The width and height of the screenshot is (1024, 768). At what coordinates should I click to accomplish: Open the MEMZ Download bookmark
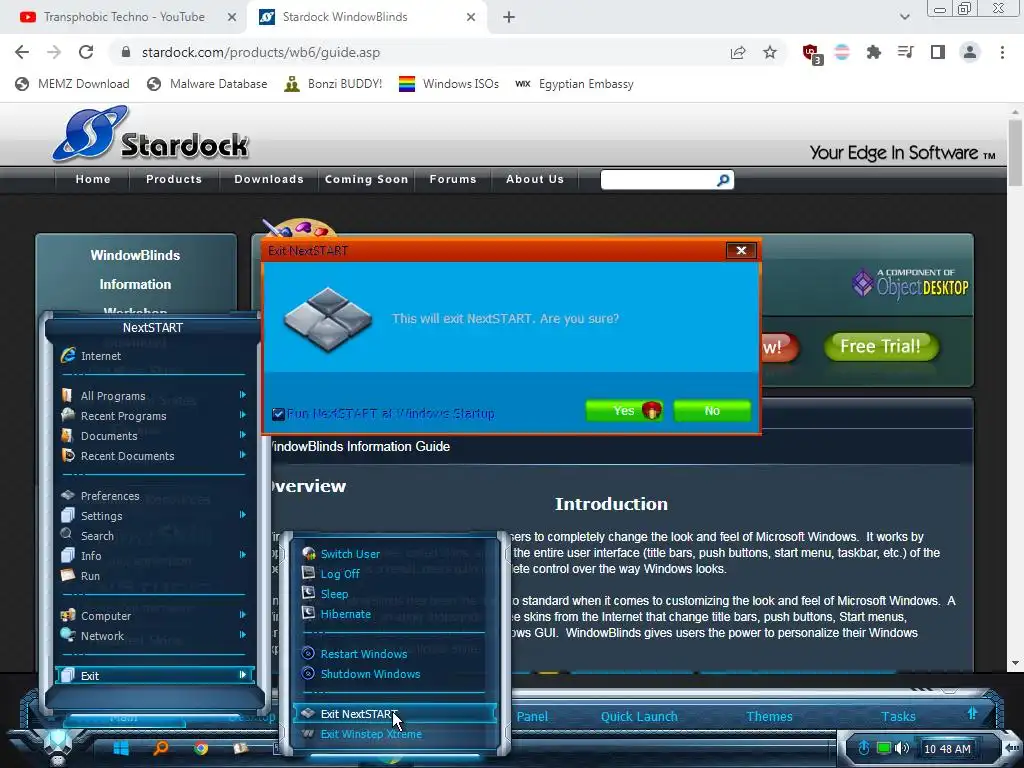pos(72,84)
